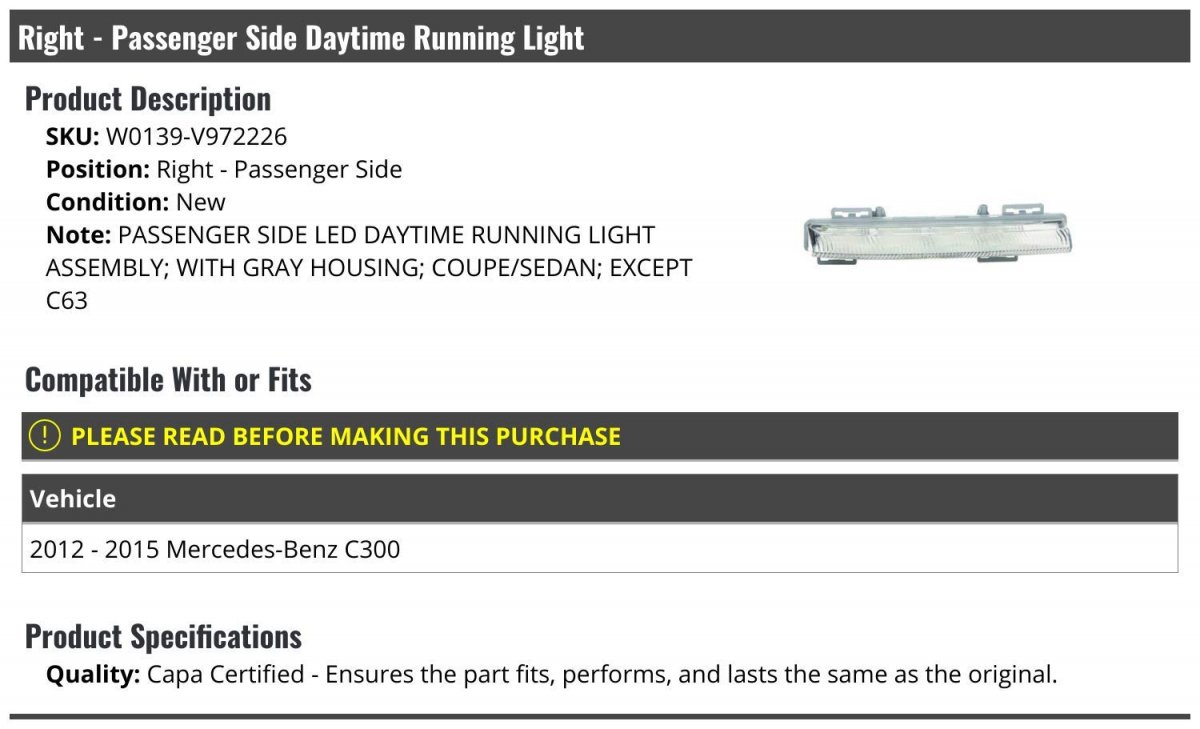Click the bold "SKU:" label
This screenshot has width=1200, height=729.
(x=72, y=137)
